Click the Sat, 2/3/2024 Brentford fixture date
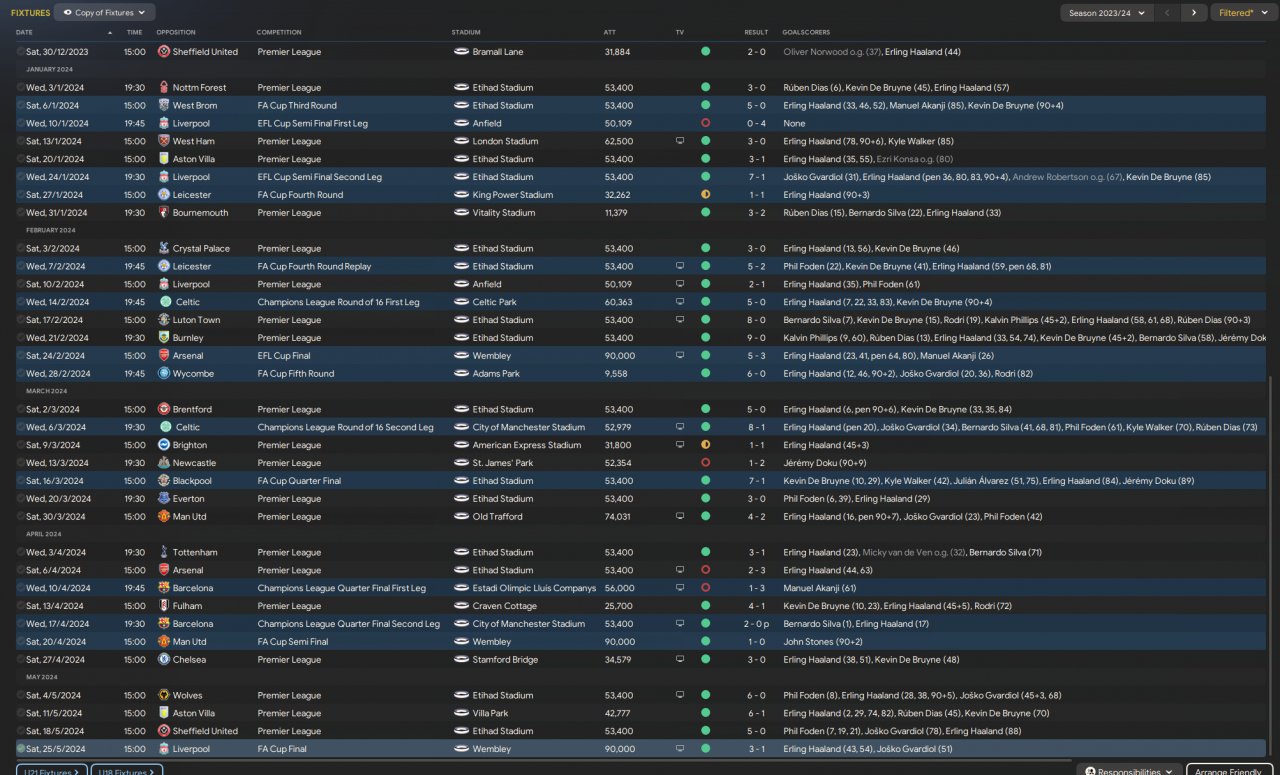Viewport: 1280px width, 775px height. tap(54, 410)
